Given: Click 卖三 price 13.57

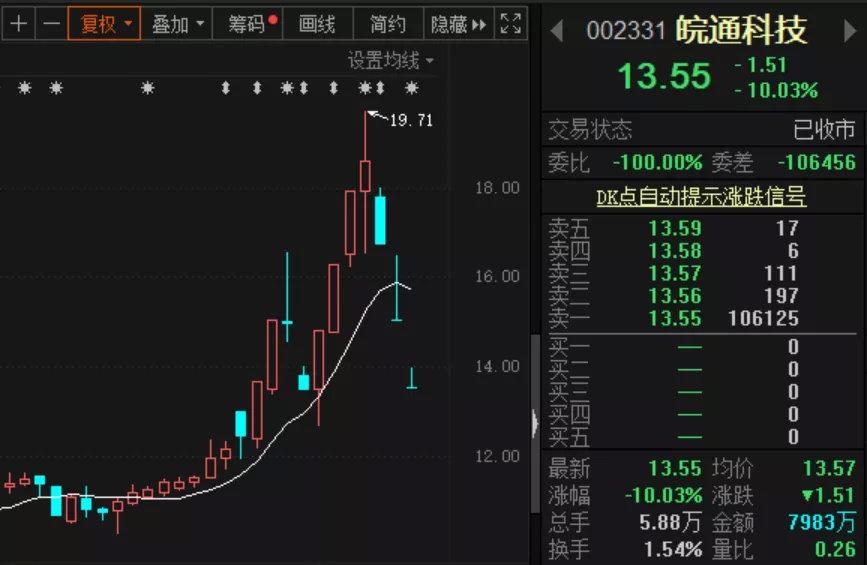Looking at the screenshot, I should point(675,273).
